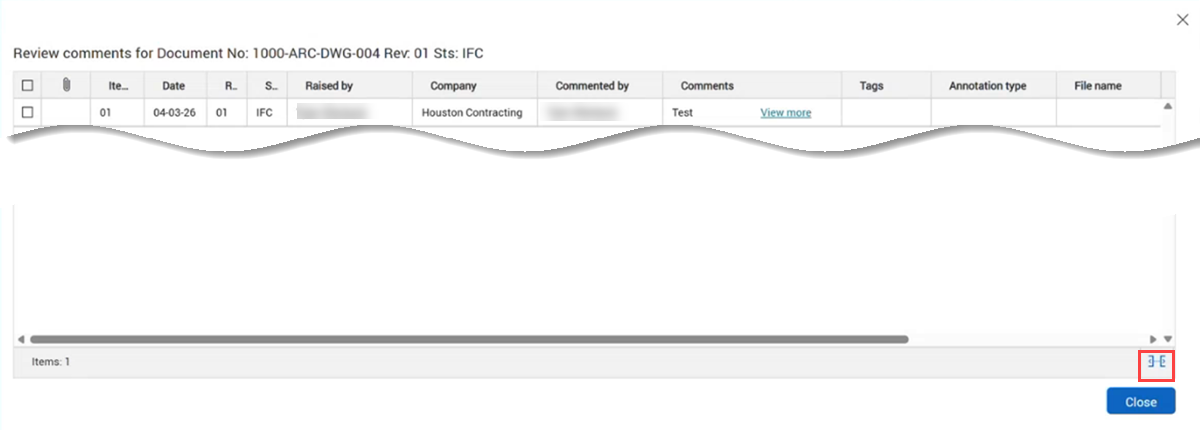This screenshot has width=1200, height=430.
Task: Click the grid scroll up arrow
Action: click(x=1167, y=106)
